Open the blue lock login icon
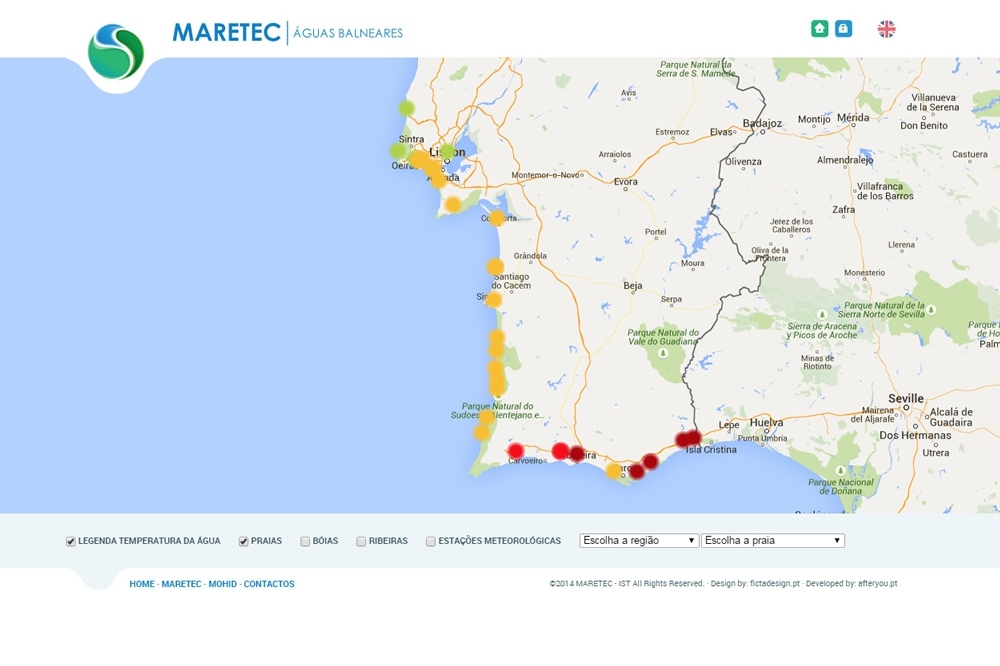 coord(843,29)
